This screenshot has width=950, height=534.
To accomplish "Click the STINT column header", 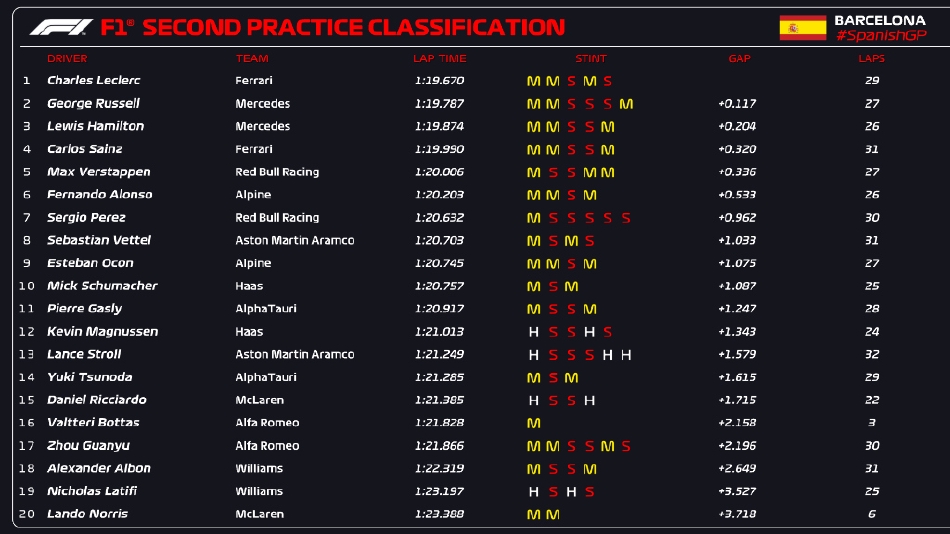I will [590, 59].
